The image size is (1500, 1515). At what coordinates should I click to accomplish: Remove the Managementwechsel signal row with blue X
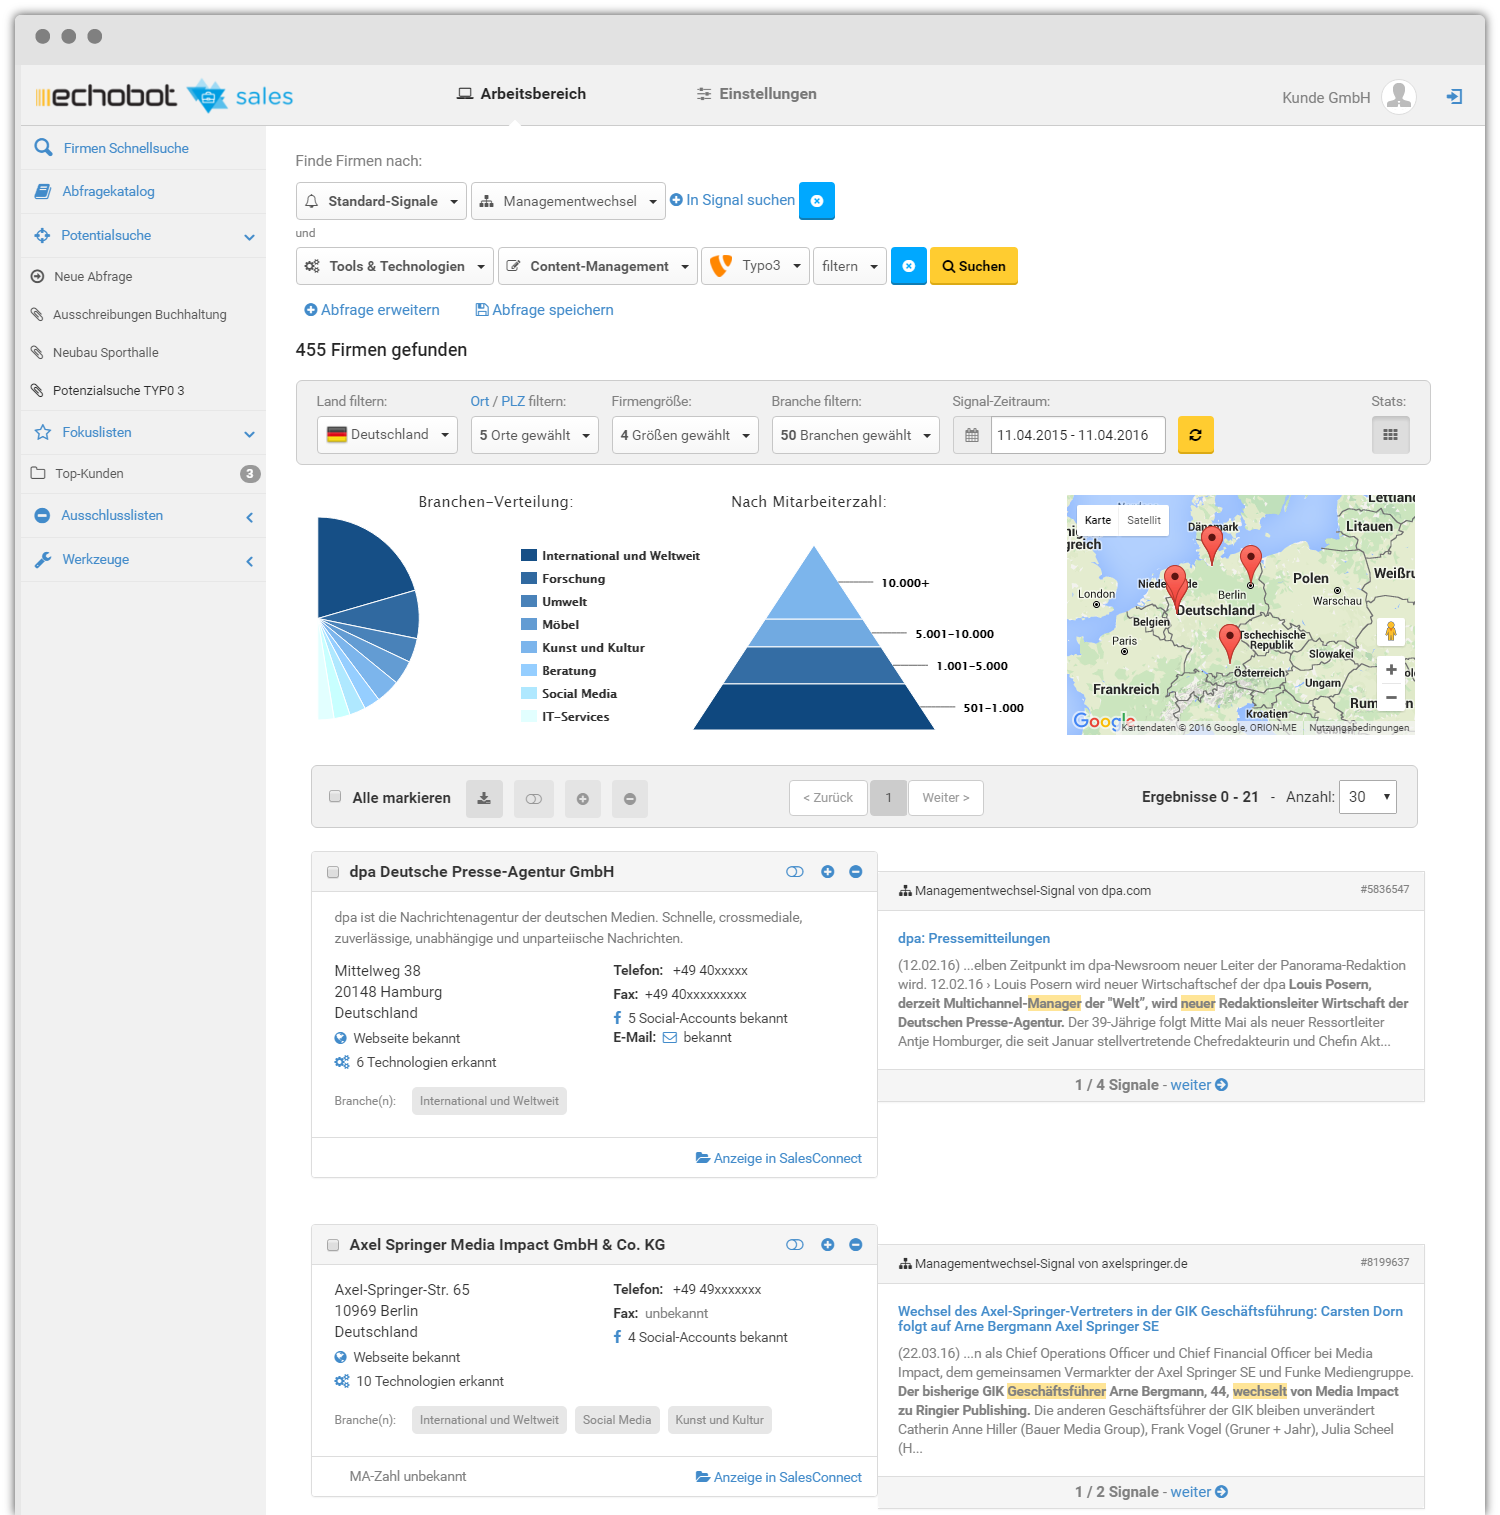(x=817, y=201)
